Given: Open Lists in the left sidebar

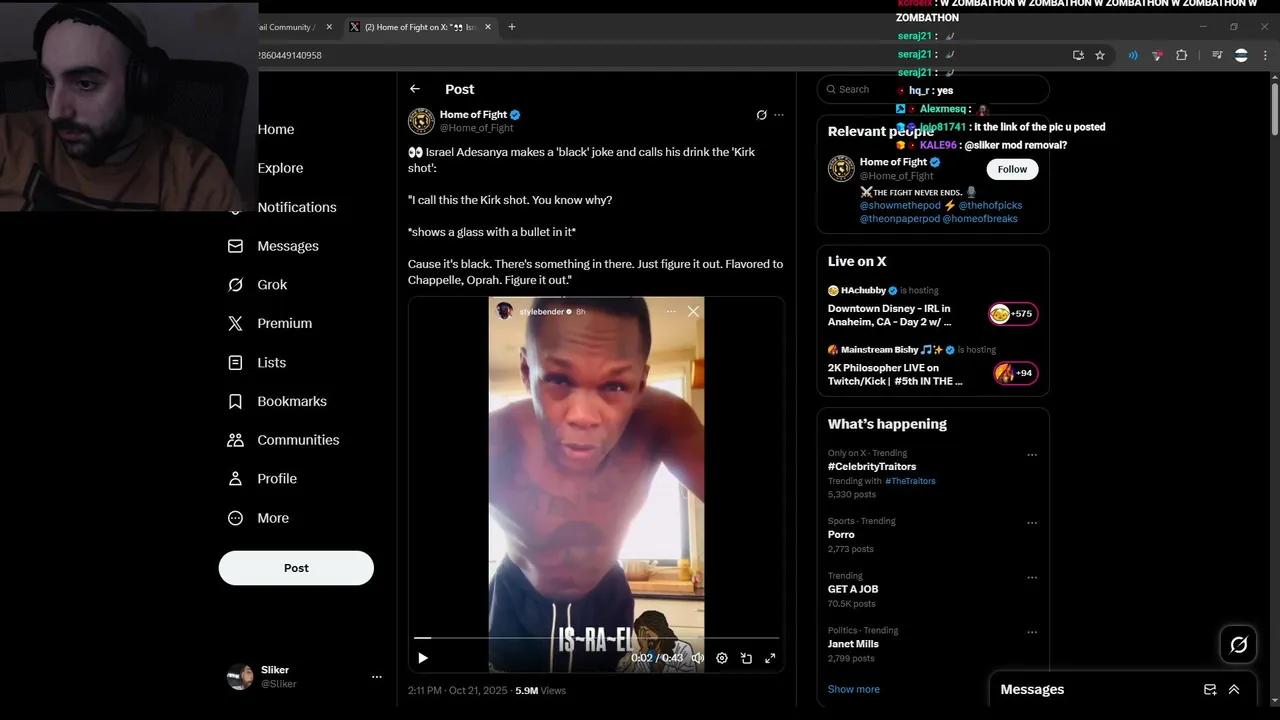Looking at the screenshot, I should [x=257, y=363].
